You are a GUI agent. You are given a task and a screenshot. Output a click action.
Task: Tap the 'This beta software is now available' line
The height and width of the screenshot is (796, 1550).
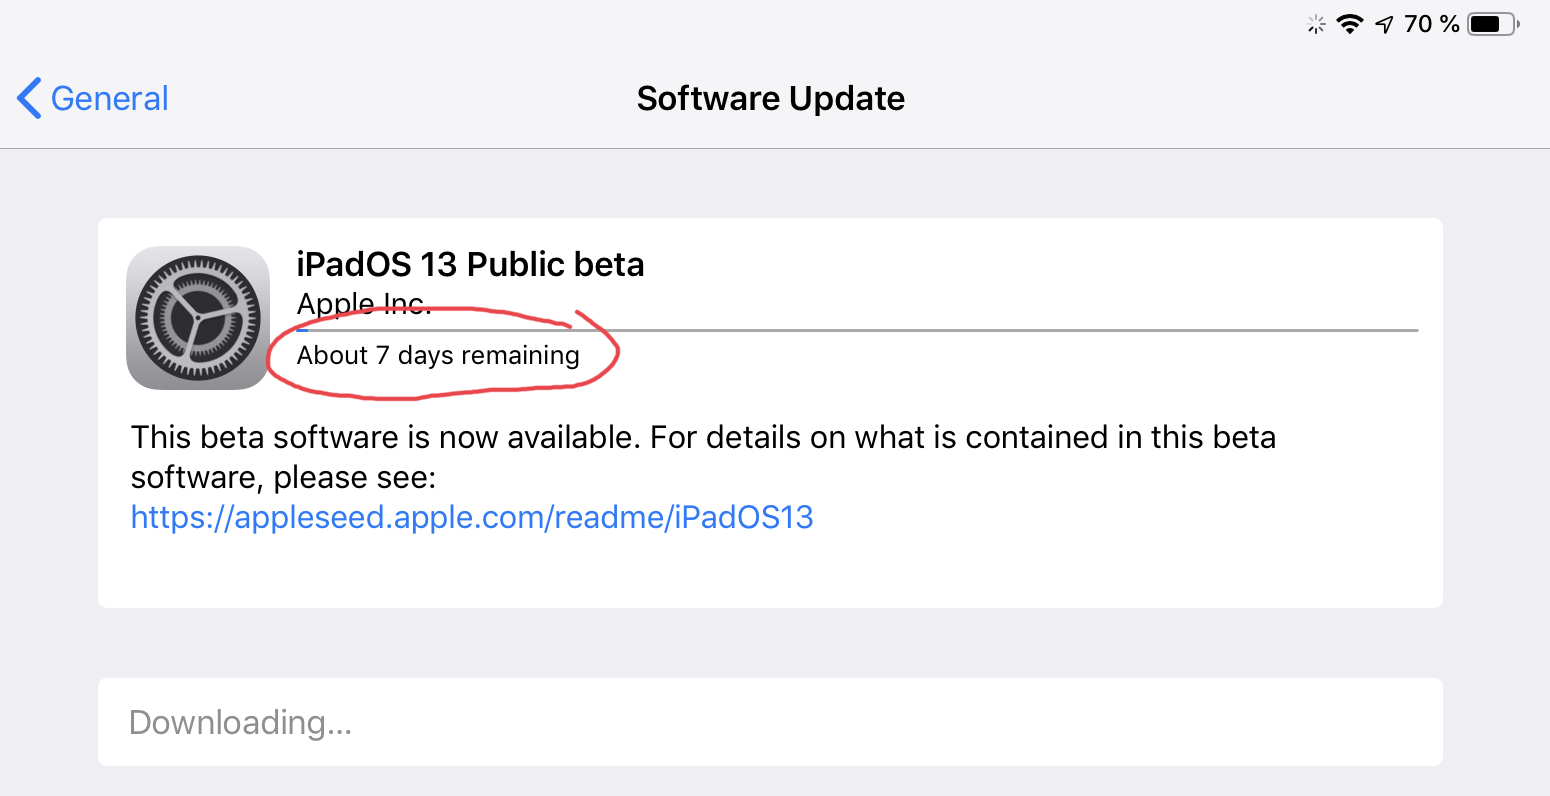click(x=703, y=437)
